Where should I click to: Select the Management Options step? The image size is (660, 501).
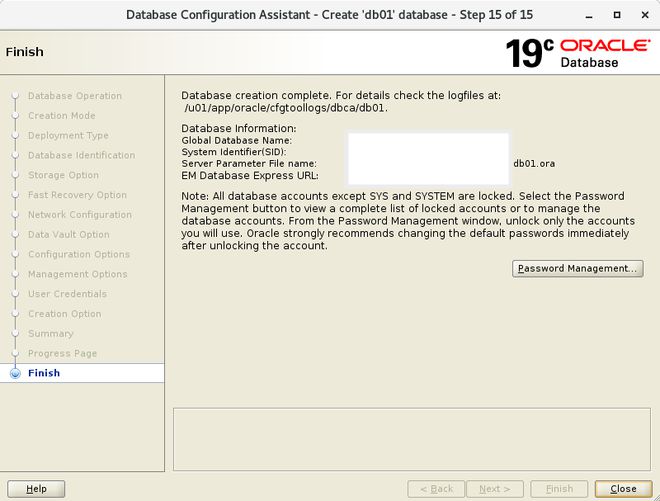click(x=77, y=274)
